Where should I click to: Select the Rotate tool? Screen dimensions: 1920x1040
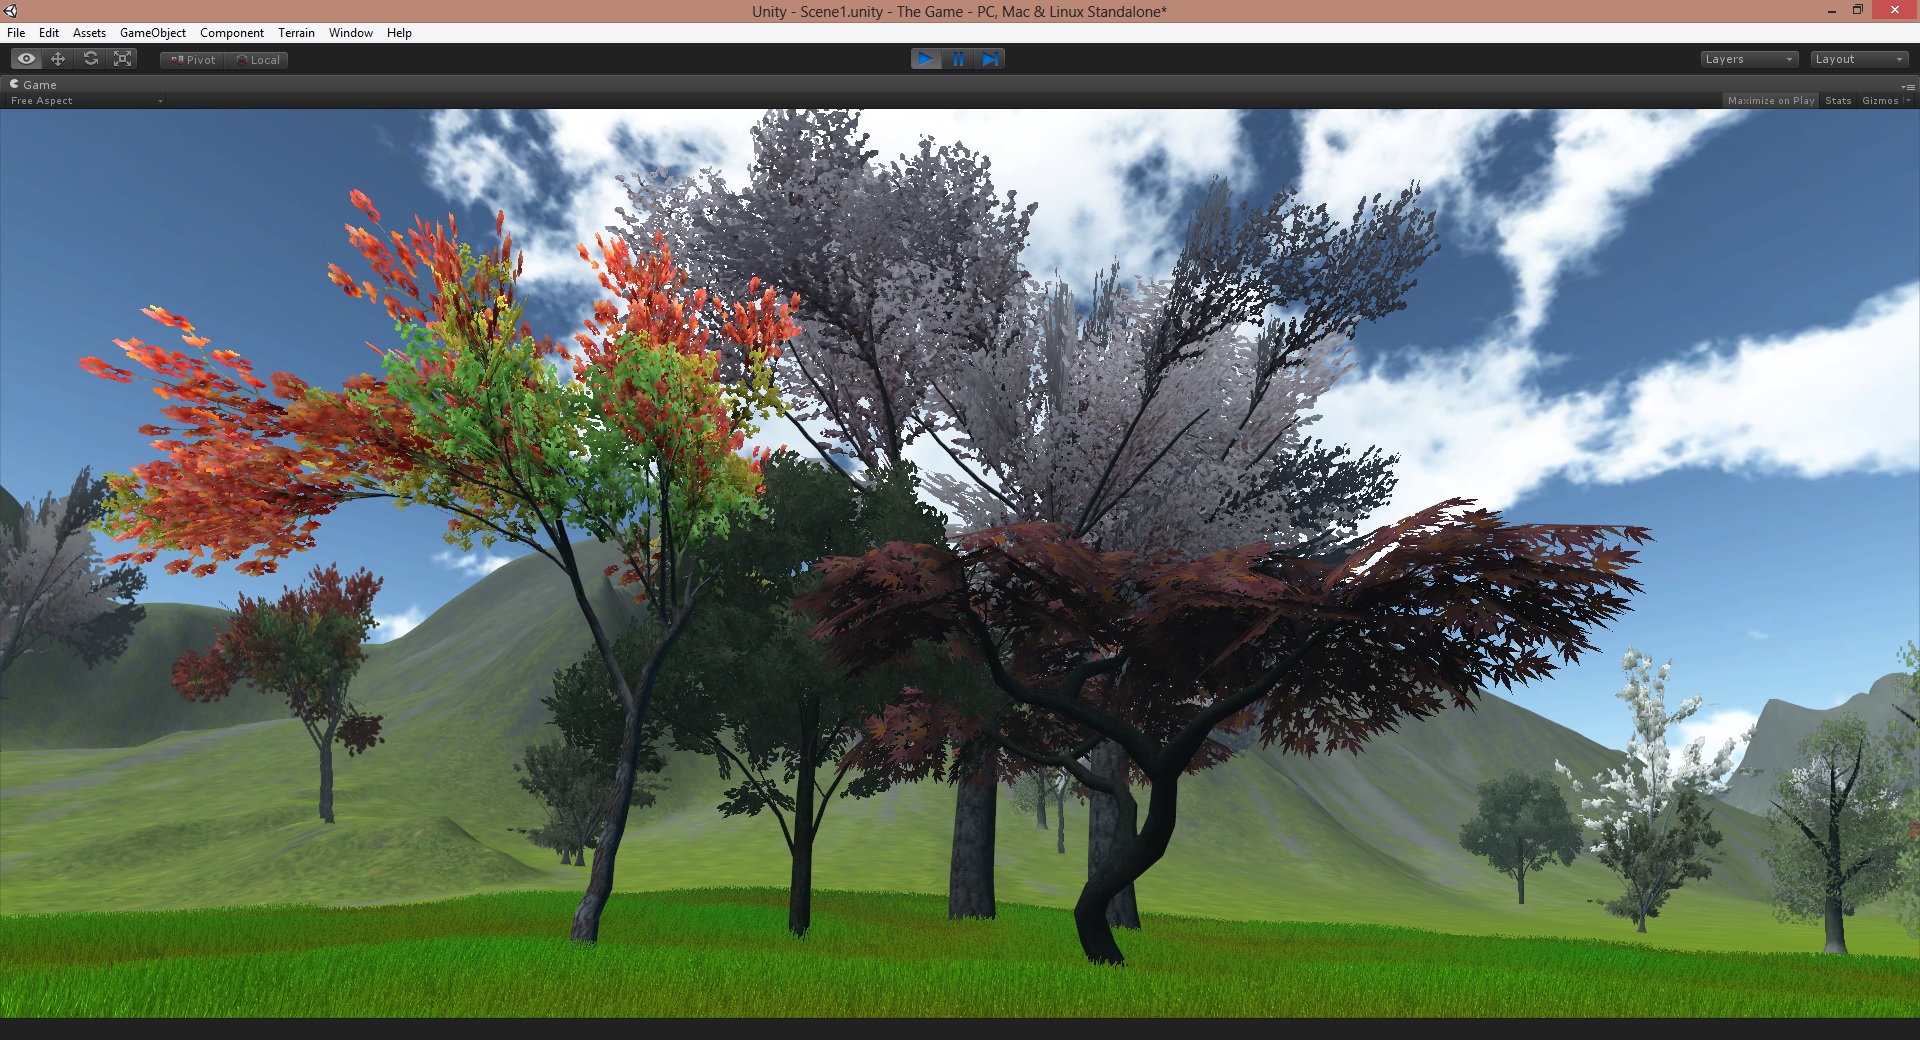click(90, 59)
